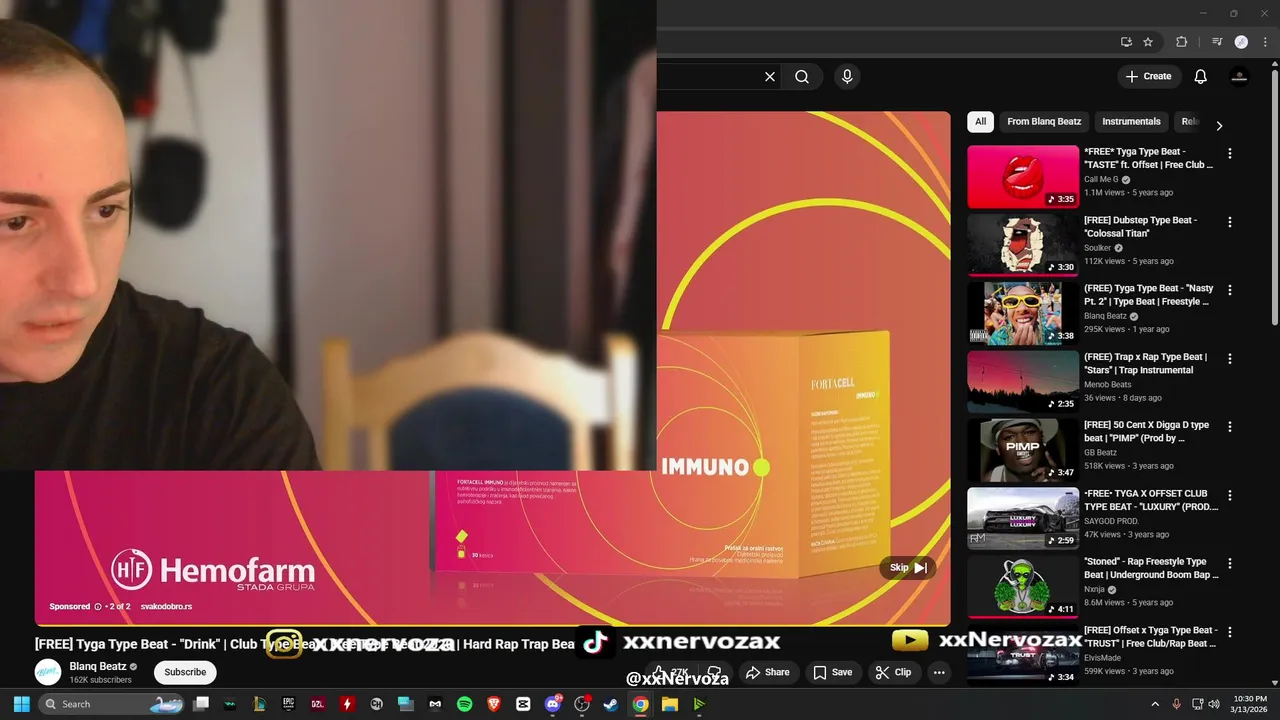Click the Call Me G channel name
1280x720 pixels.
(1101, 180)
